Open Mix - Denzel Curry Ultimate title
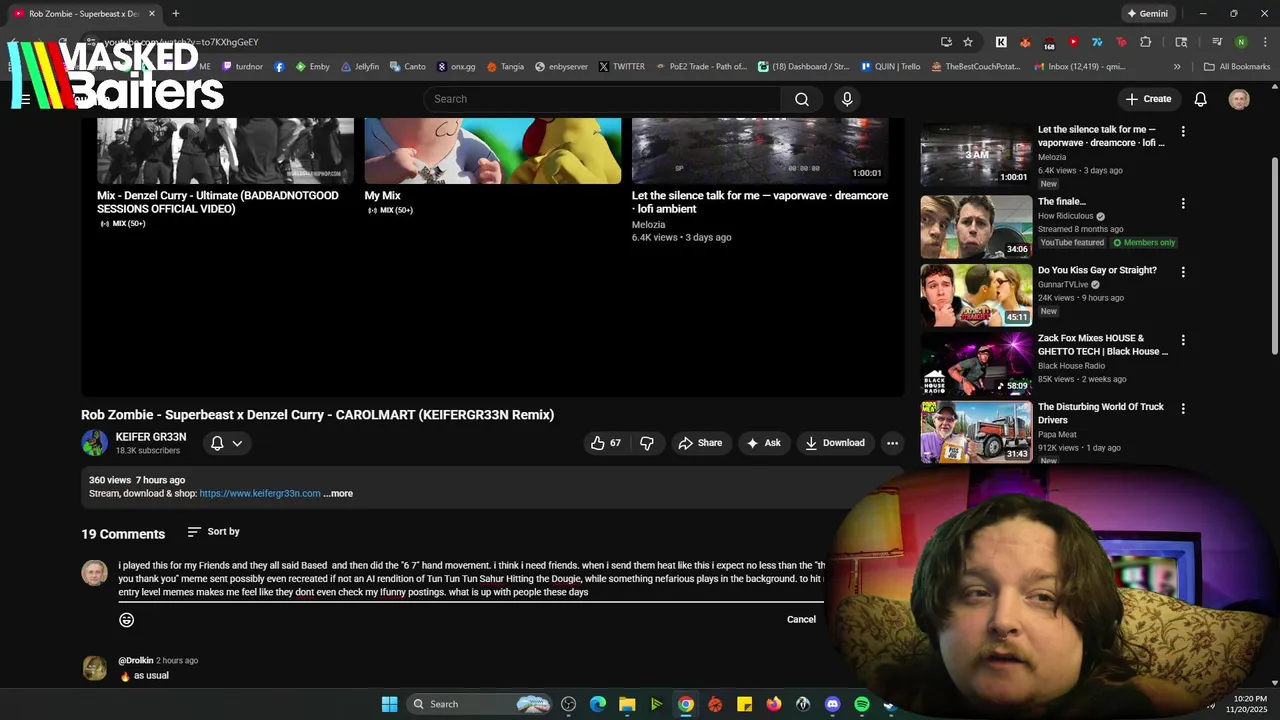Screen dimensions: 1280x720 click(218, 202)
